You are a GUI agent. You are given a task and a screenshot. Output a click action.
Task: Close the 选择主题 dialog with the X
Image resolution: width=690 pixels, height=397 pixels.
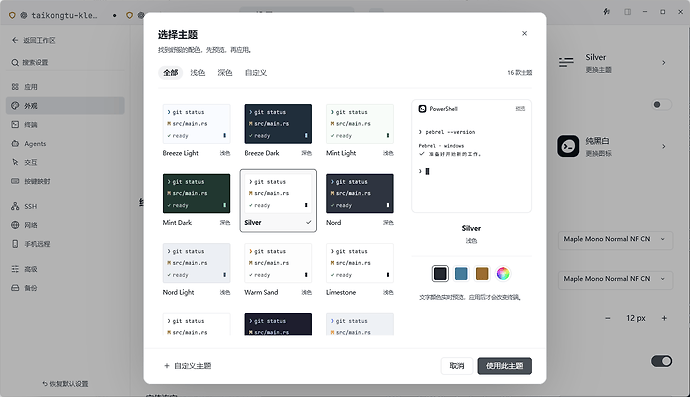click(x=524, y=33)
